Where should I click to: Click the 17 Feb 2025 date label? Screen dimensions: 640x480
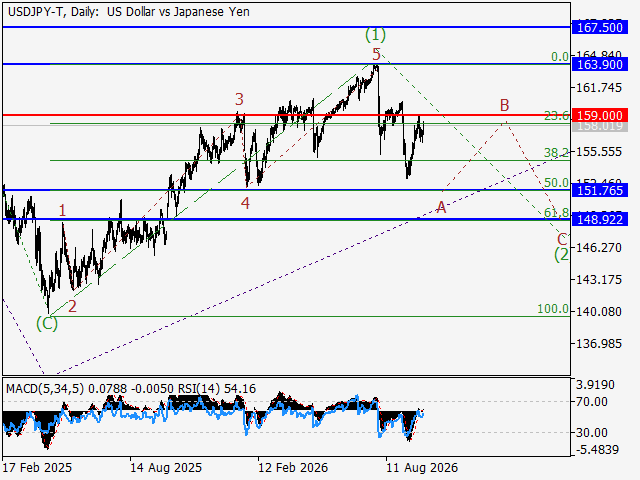point(37,467)
